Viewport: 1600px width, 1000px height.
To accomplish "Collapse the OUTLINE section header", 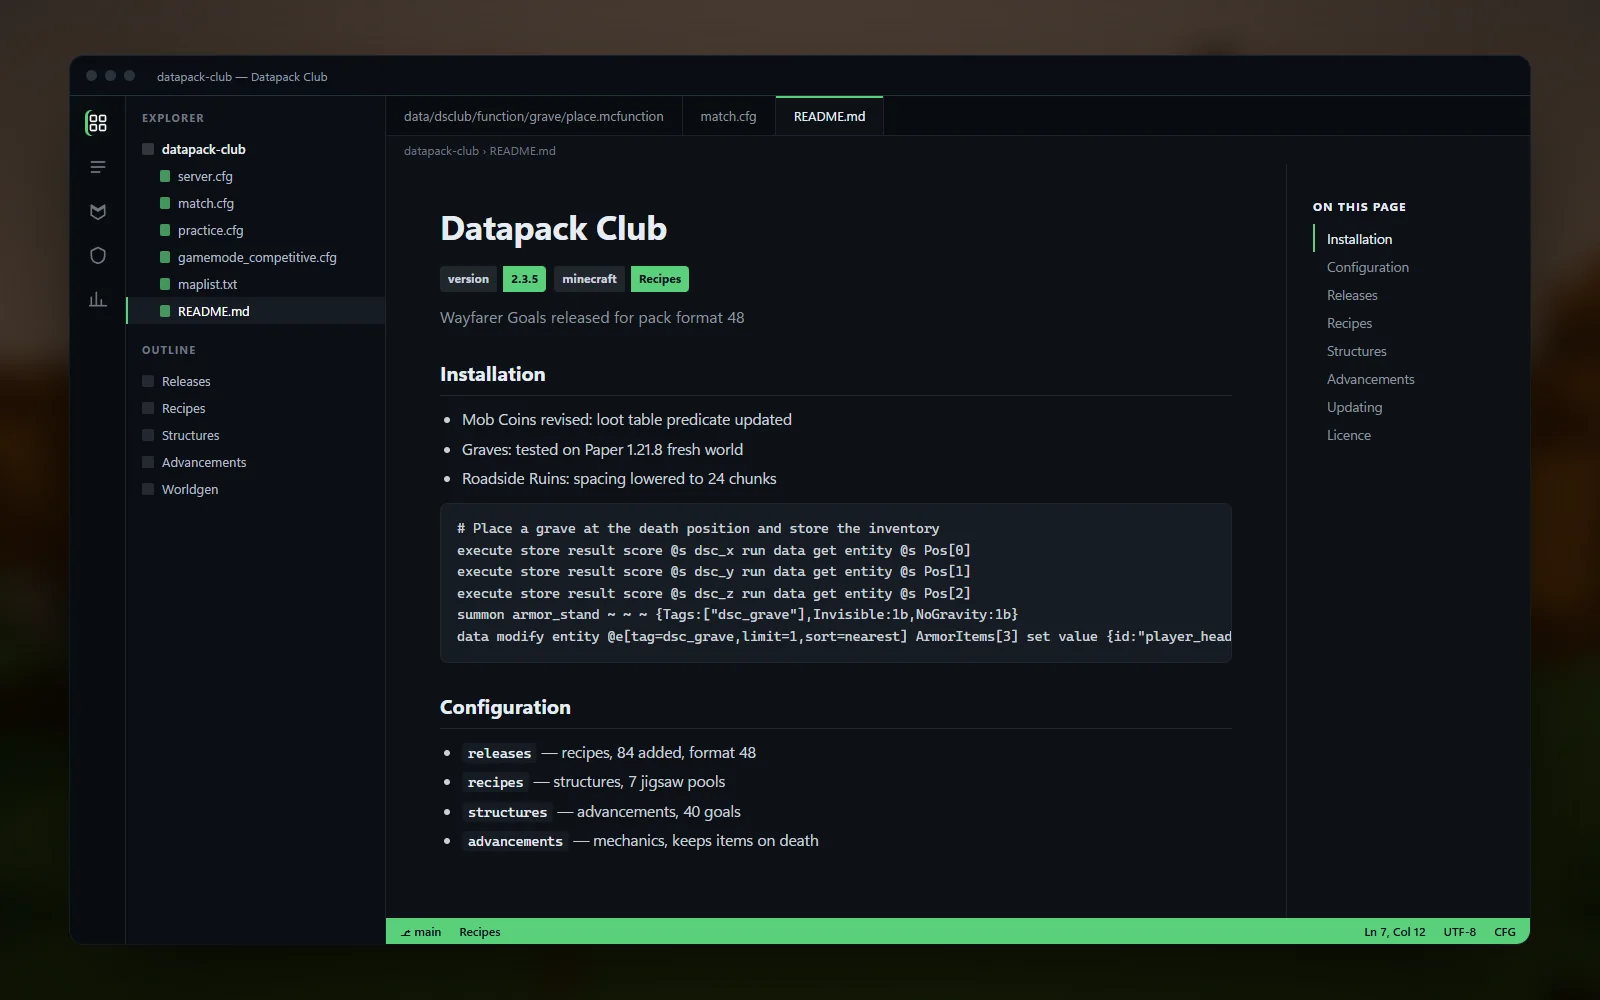I will pos(169,350).
